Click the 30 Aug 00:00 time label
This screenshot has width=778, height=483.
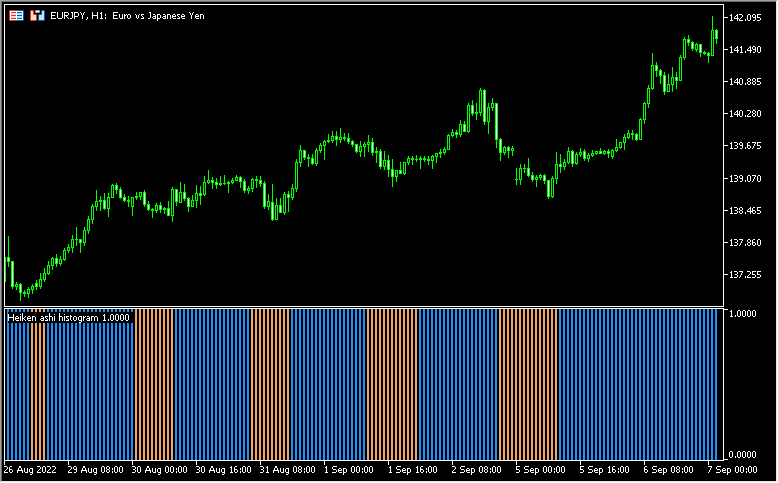click(x=156, y=469)
